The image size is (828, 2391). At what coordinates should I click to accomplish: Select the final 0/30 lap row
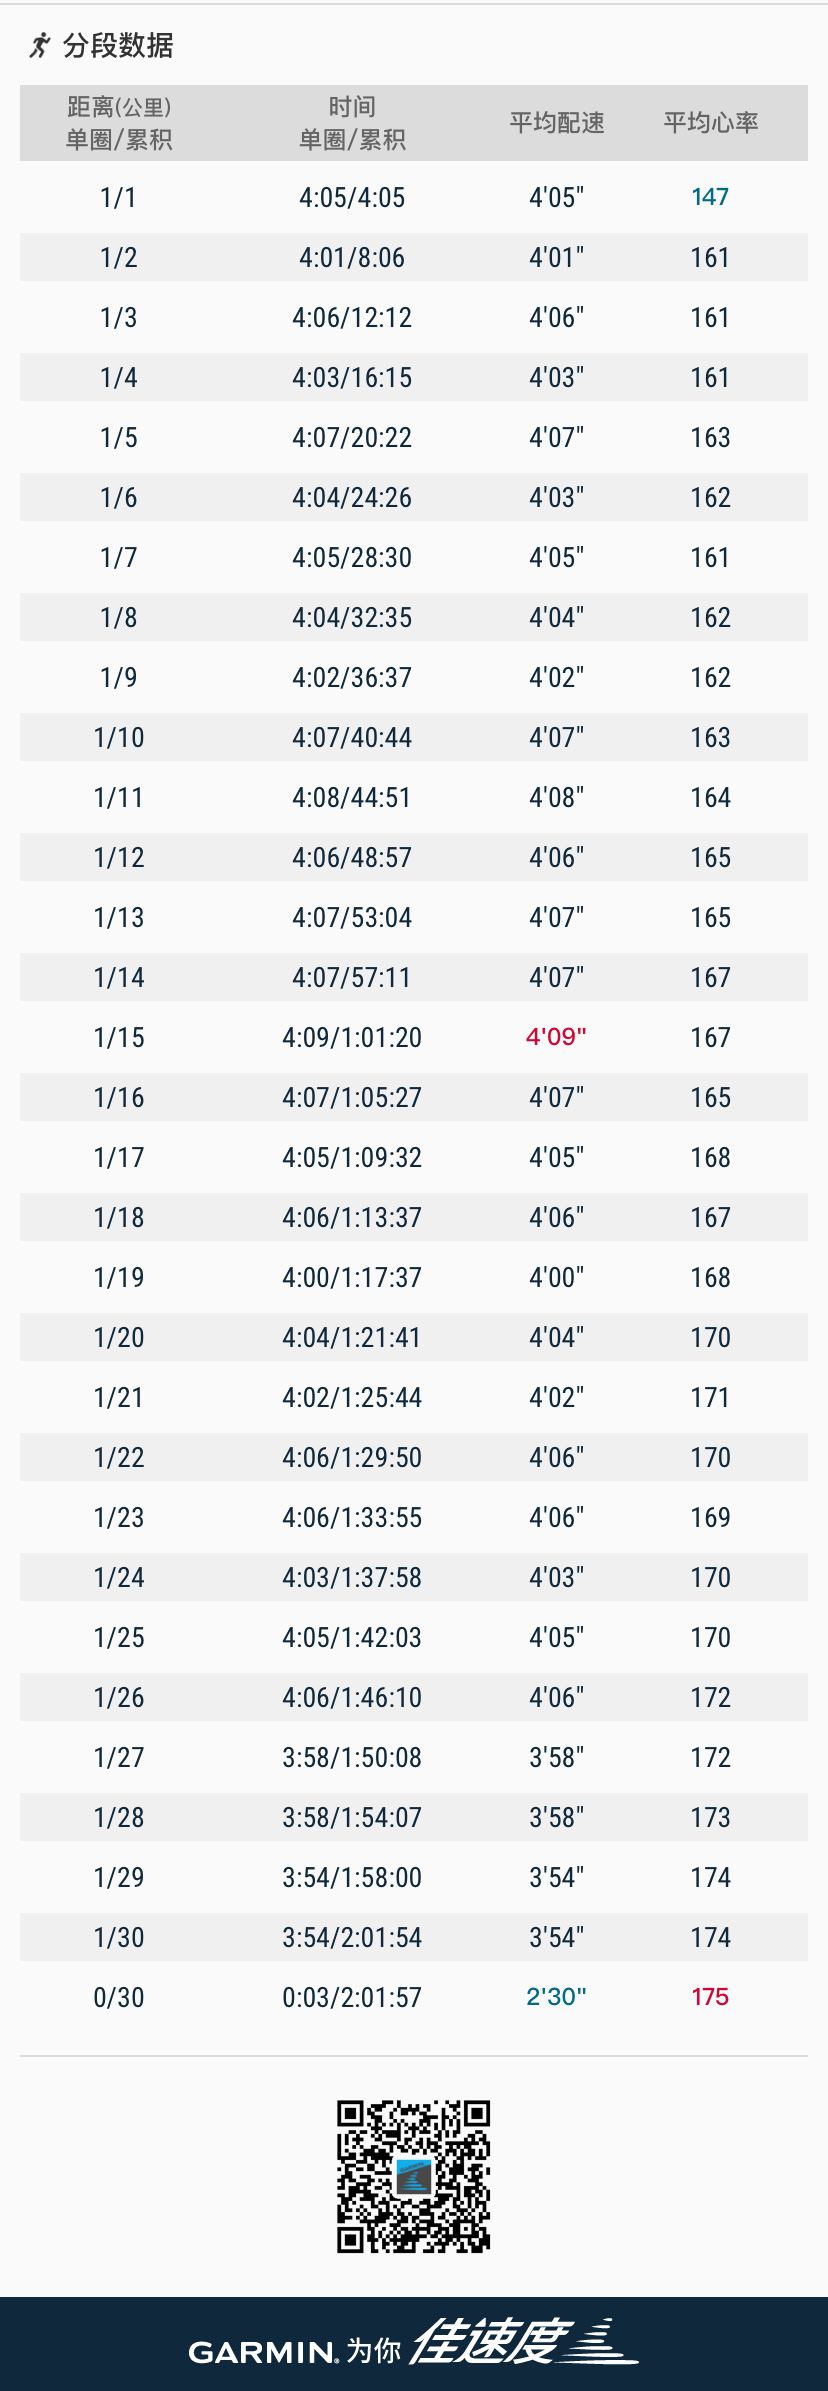[x=414, y=1997]
